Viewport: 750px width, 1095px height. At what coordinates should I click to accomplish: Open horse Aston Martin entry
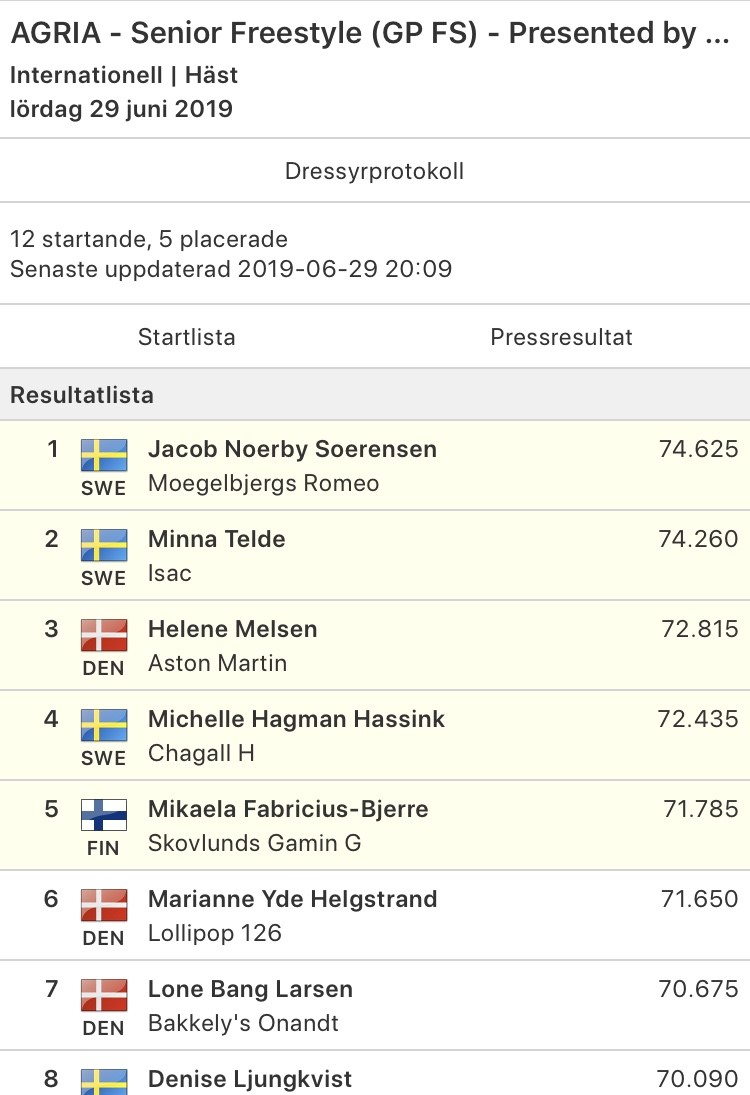tap(217, 663)
